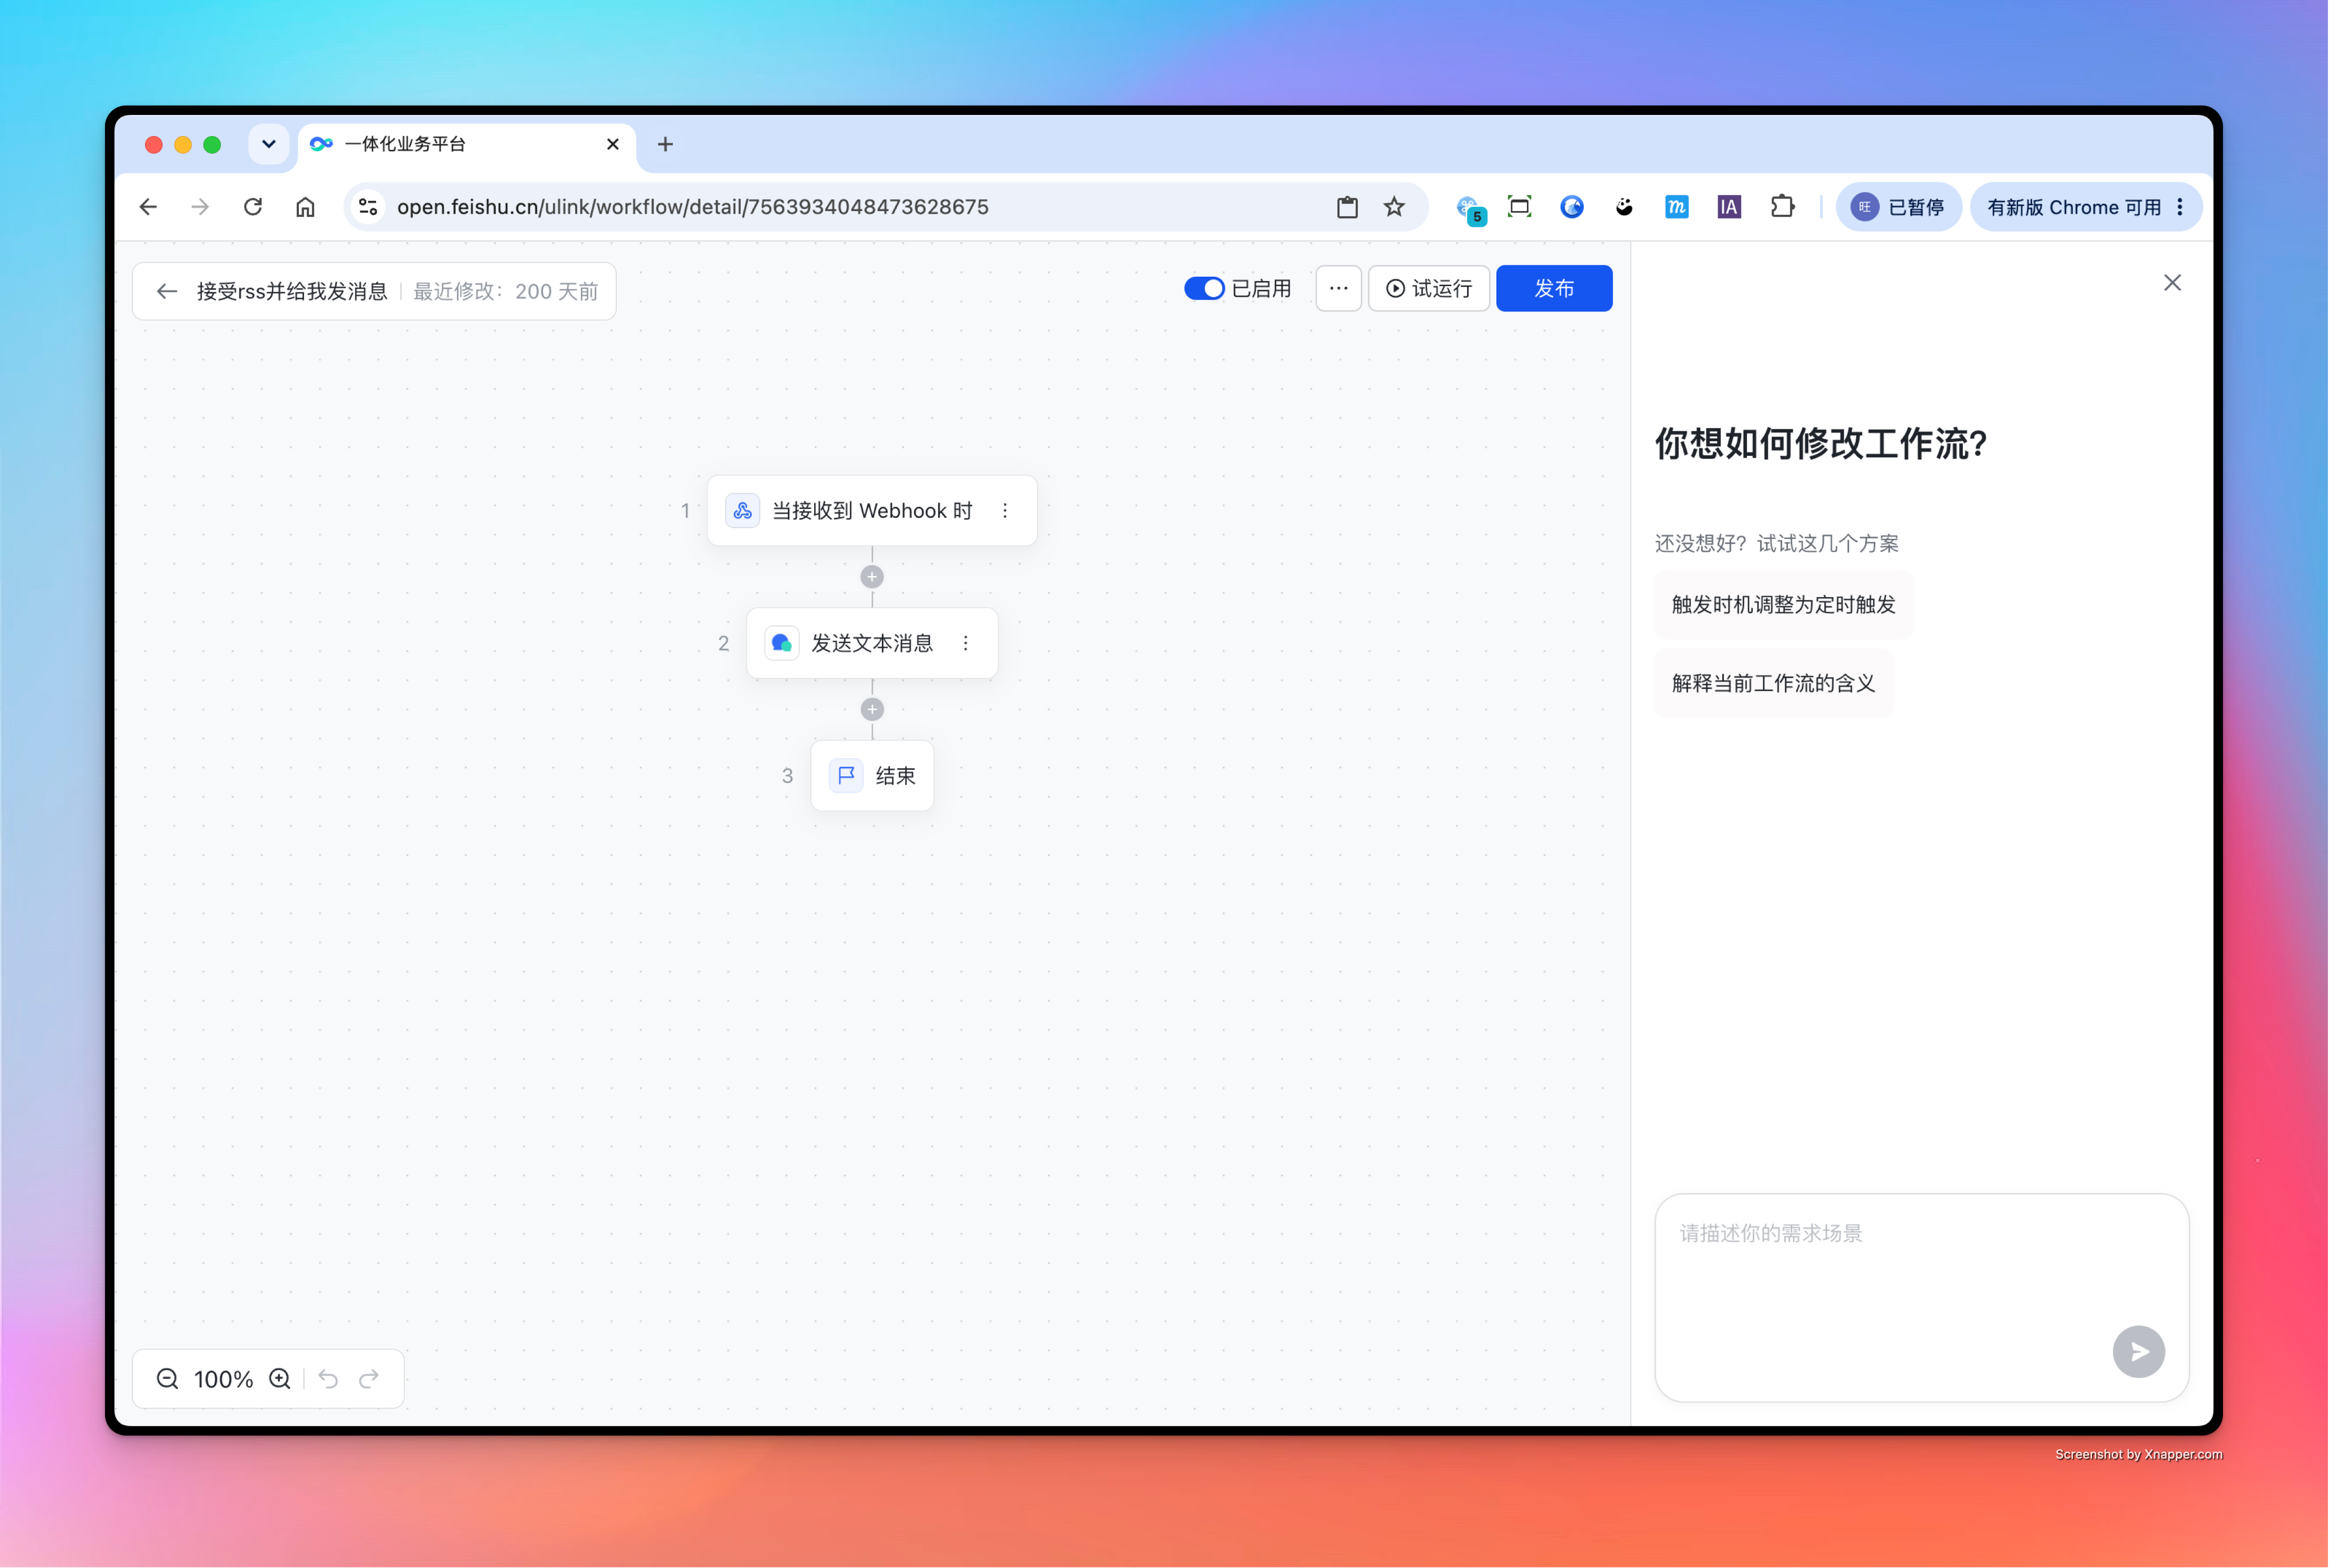The width and height of the screenshot is (2329, 1568).
Task: Click the 最近修改：200 天前 text
Action: 506,291
